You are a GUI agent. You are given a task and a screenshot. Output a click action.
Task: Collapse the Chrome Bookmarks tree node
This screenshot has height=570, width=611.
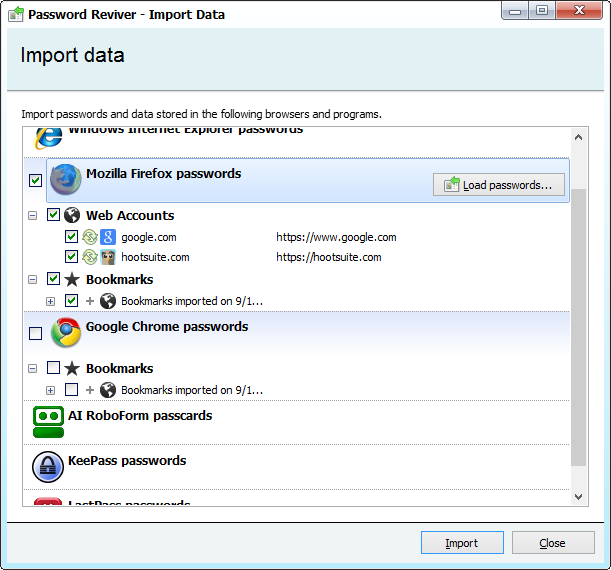(33, 368)
